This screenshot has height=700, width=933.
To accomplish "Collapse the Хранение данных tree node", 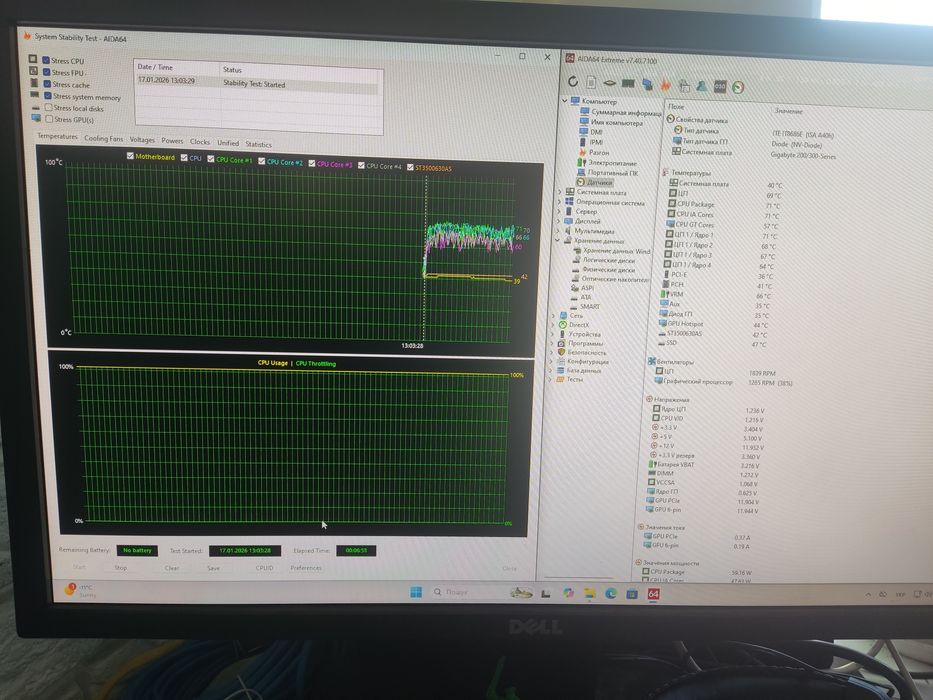I will (557, 240).
